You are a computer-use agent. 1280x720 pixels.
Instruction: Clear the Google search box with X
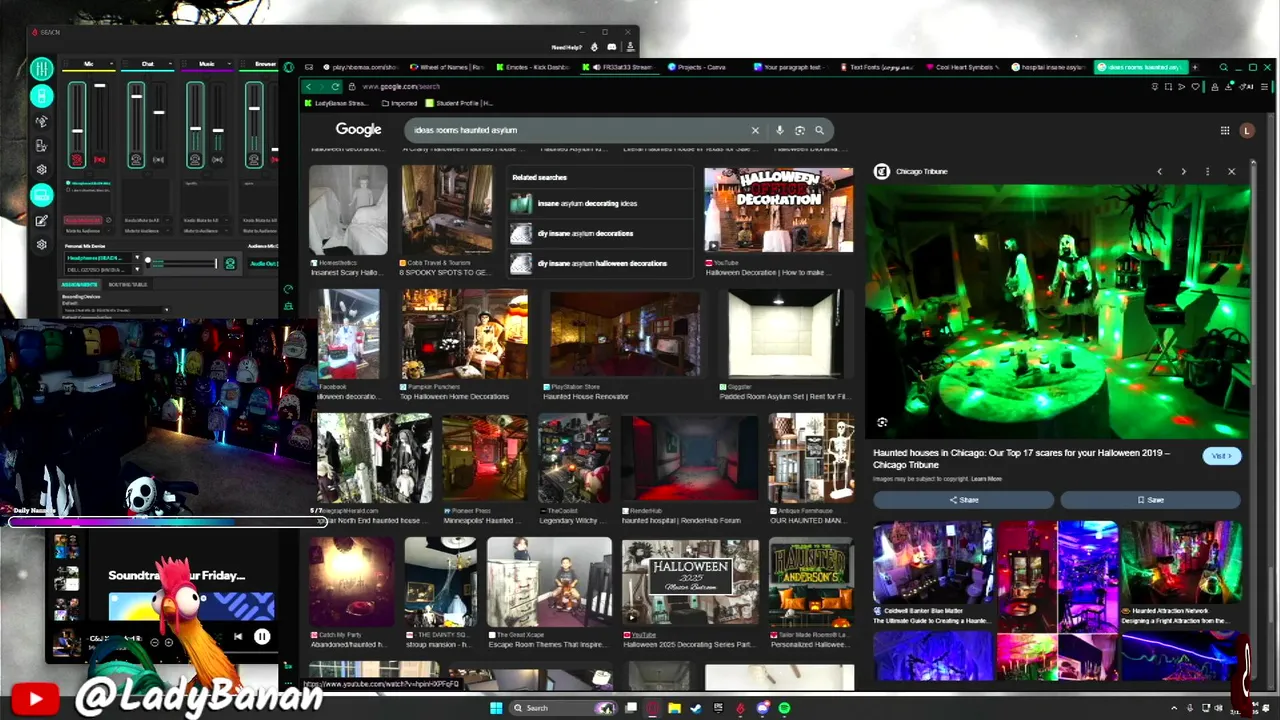755,130
